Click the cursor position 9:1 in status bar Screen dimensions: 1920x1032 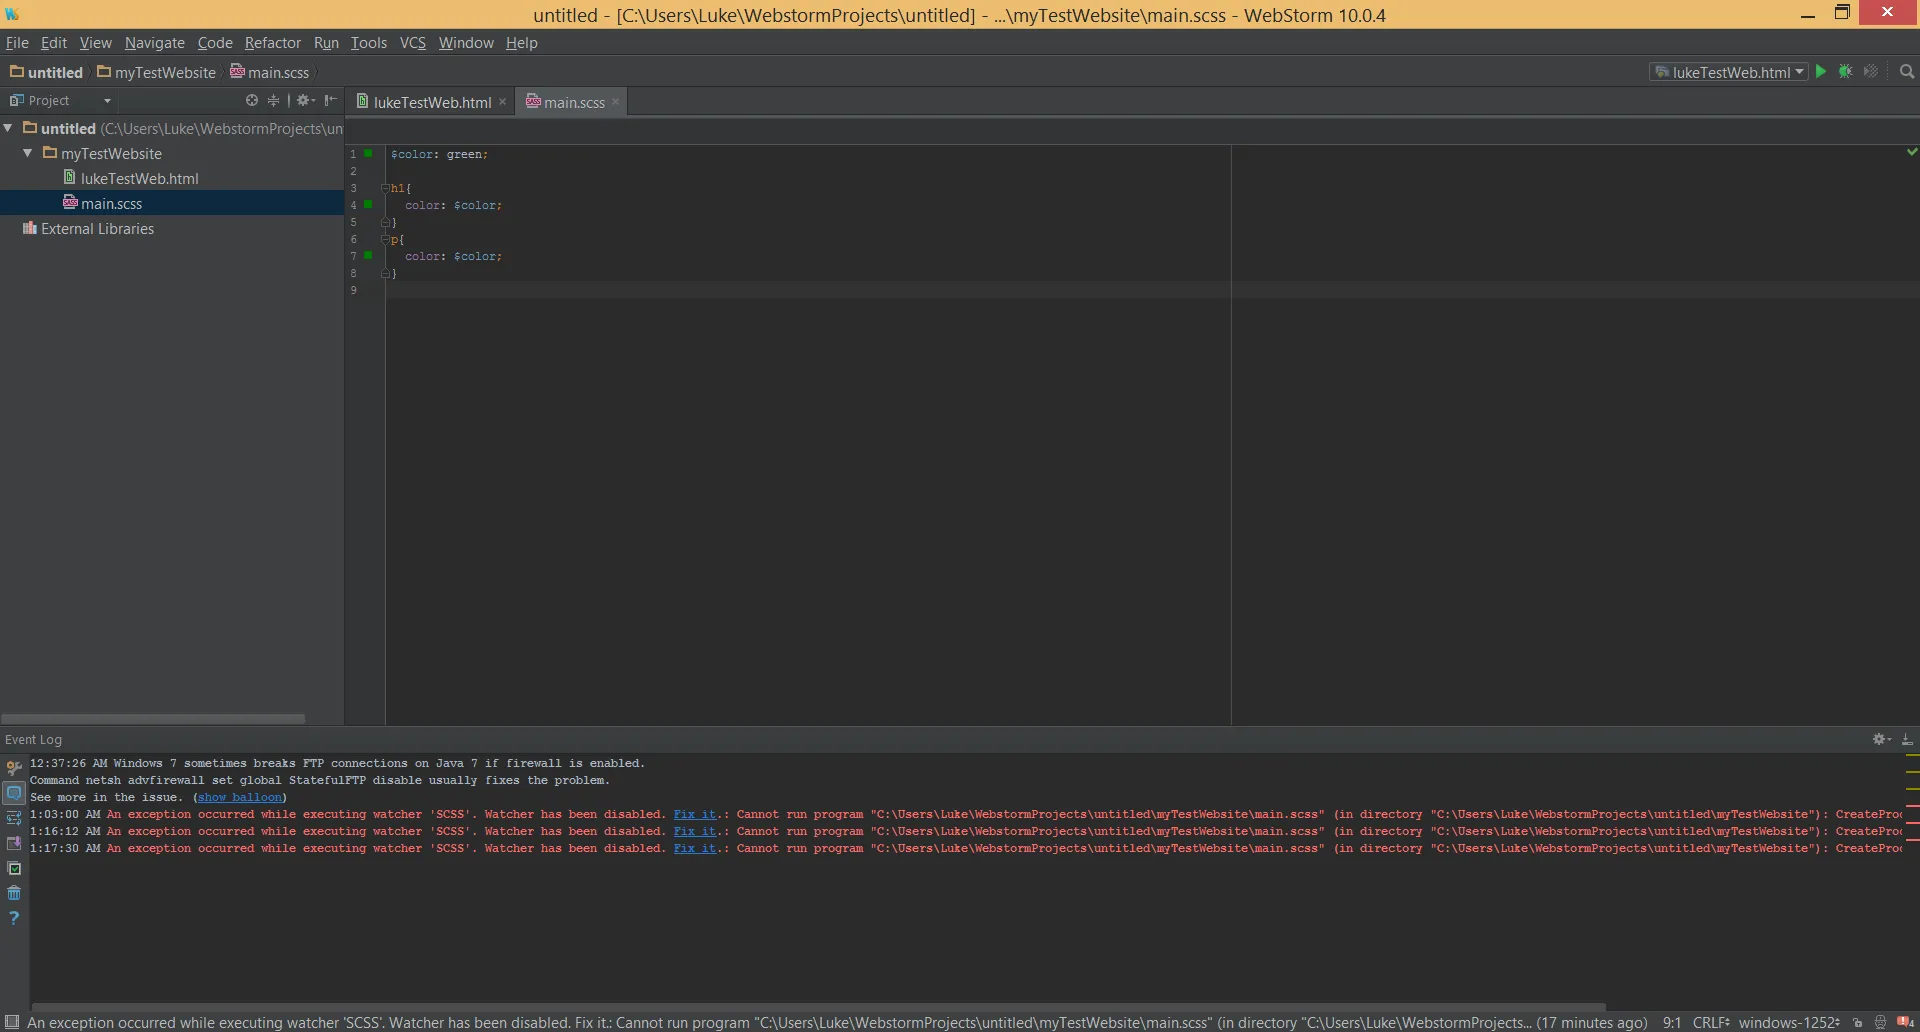click(1672, 1022)
